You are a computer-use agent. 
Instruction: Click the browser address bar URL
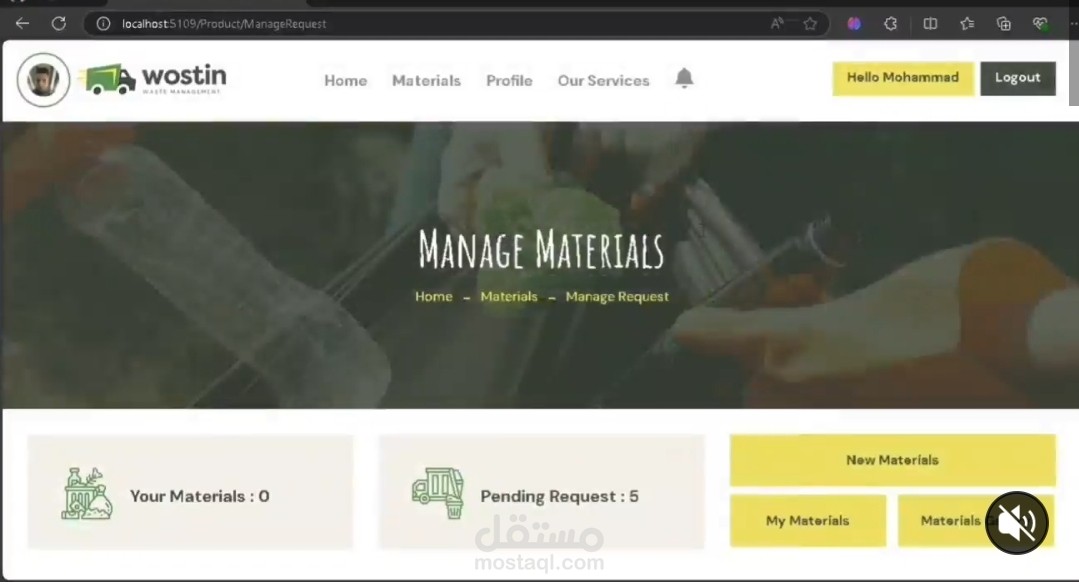(x=224, y=23)
